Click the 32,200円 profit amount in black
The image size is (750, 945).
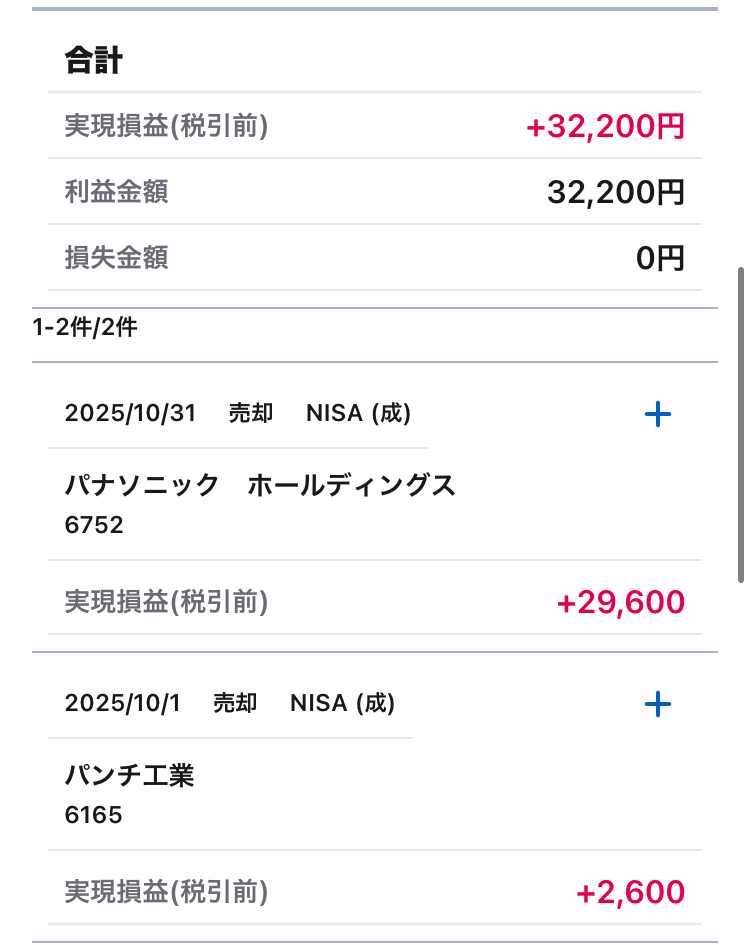pos(615,192)
